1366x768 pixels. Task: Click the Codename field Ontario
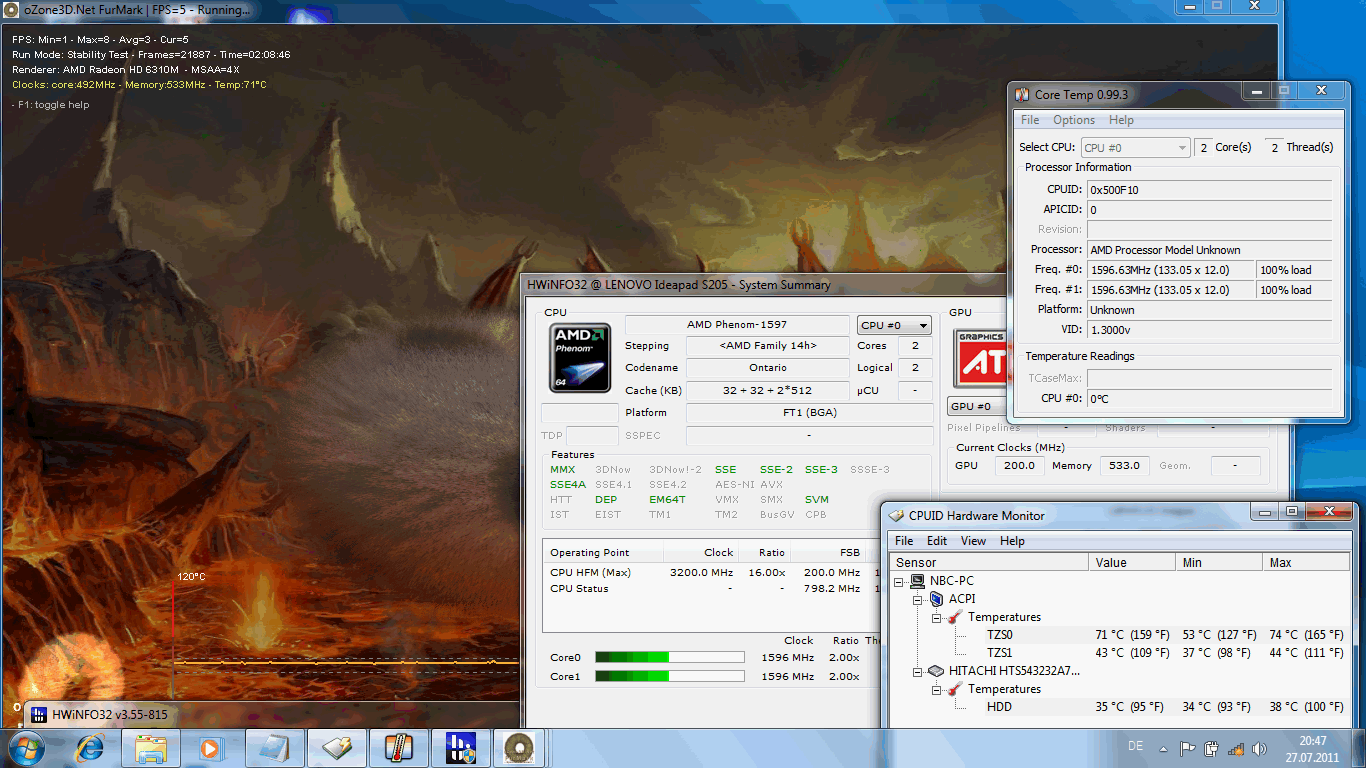click(x=767, y=368)
